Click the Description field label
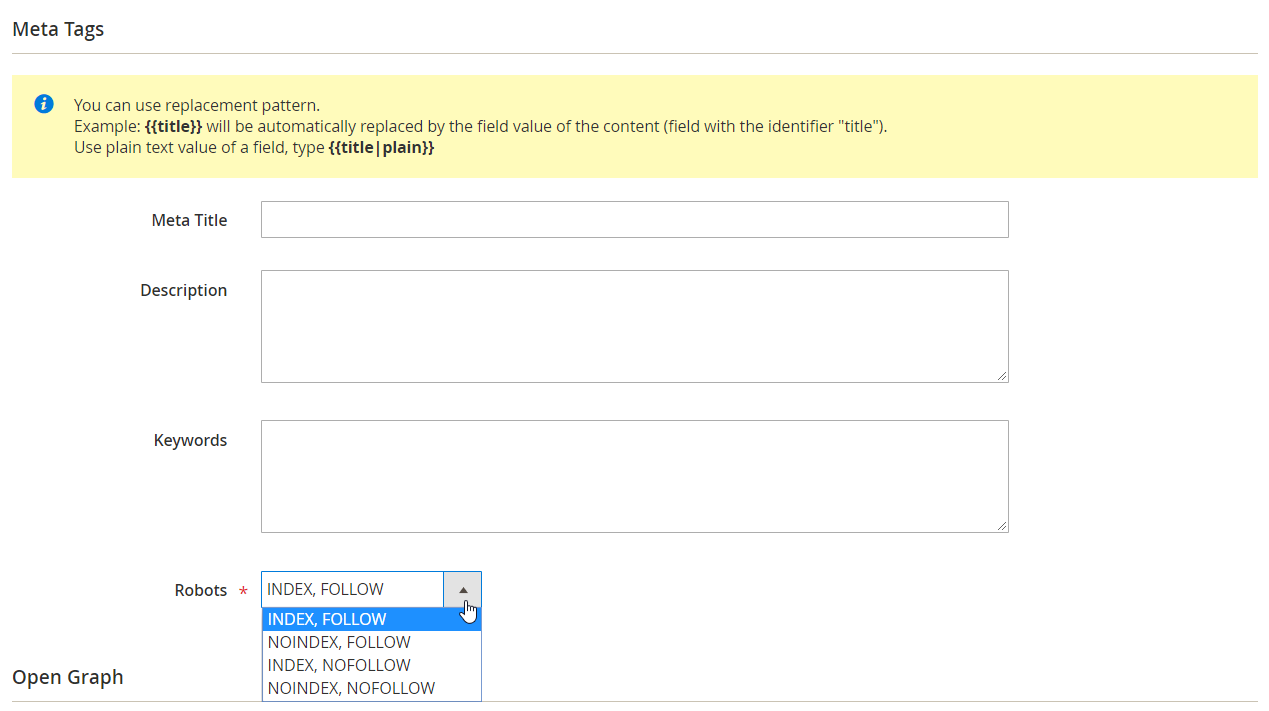Screen dimensions: 1269x711 point(183,291)
